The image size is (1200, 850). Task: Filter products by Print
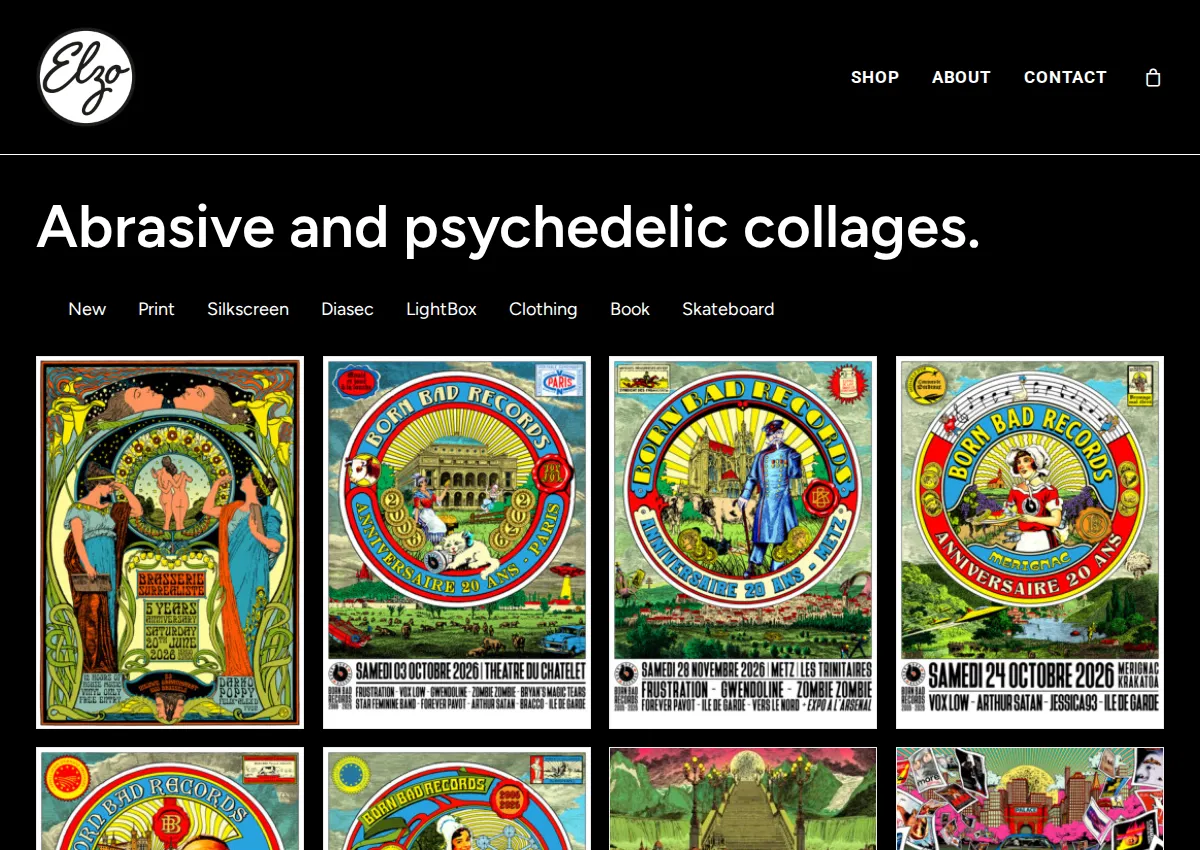pos(156,309)
